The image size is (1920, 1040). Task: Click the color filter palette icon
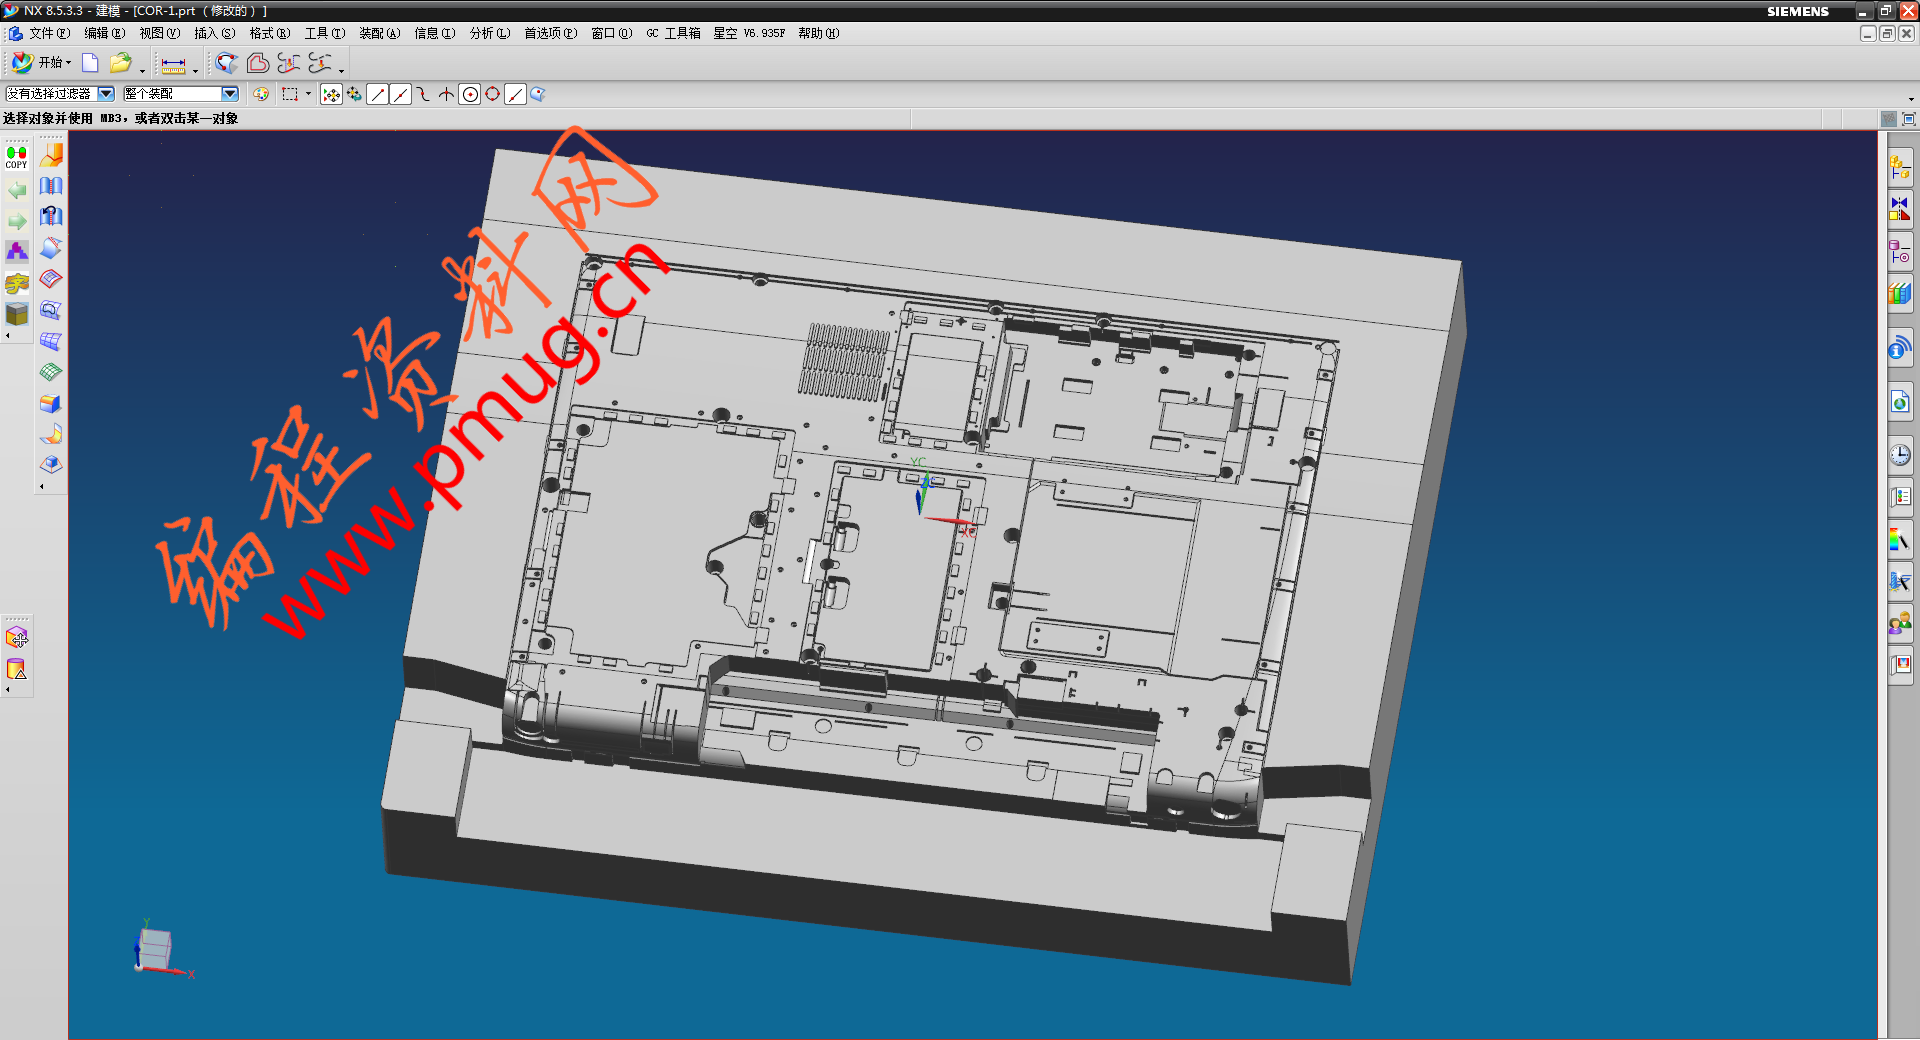pyautogui.click(x=261, y=94)
